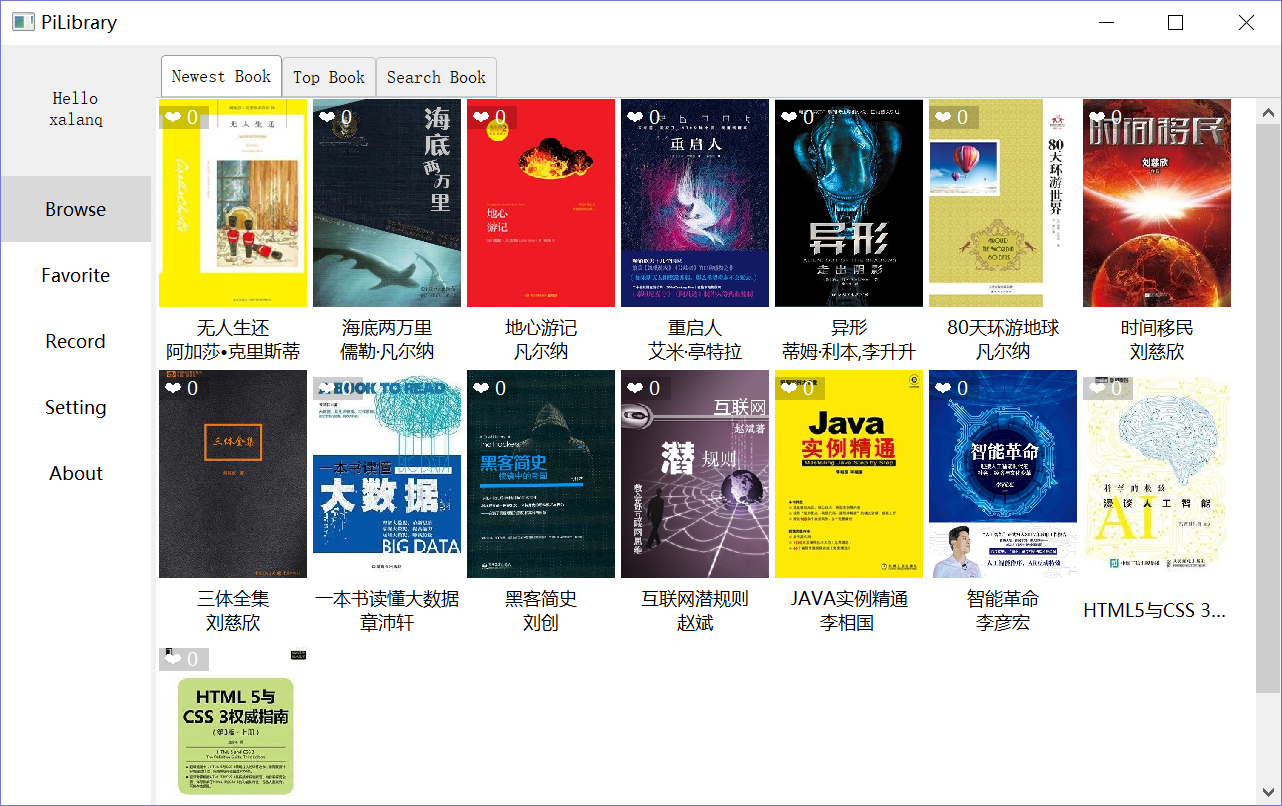Click the author text 艾米·亭特拉
1282x806 pixels.
(695, 352)
